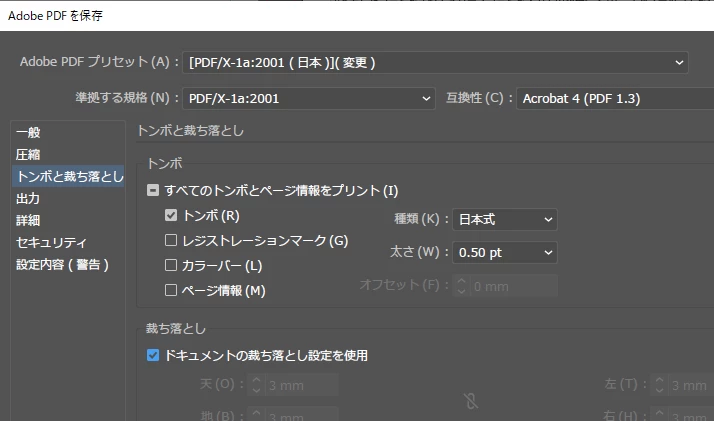Toggle すべてのトンボとページ情報をプリント checkbox
The image size is (714, 421).
pos(153,190)
